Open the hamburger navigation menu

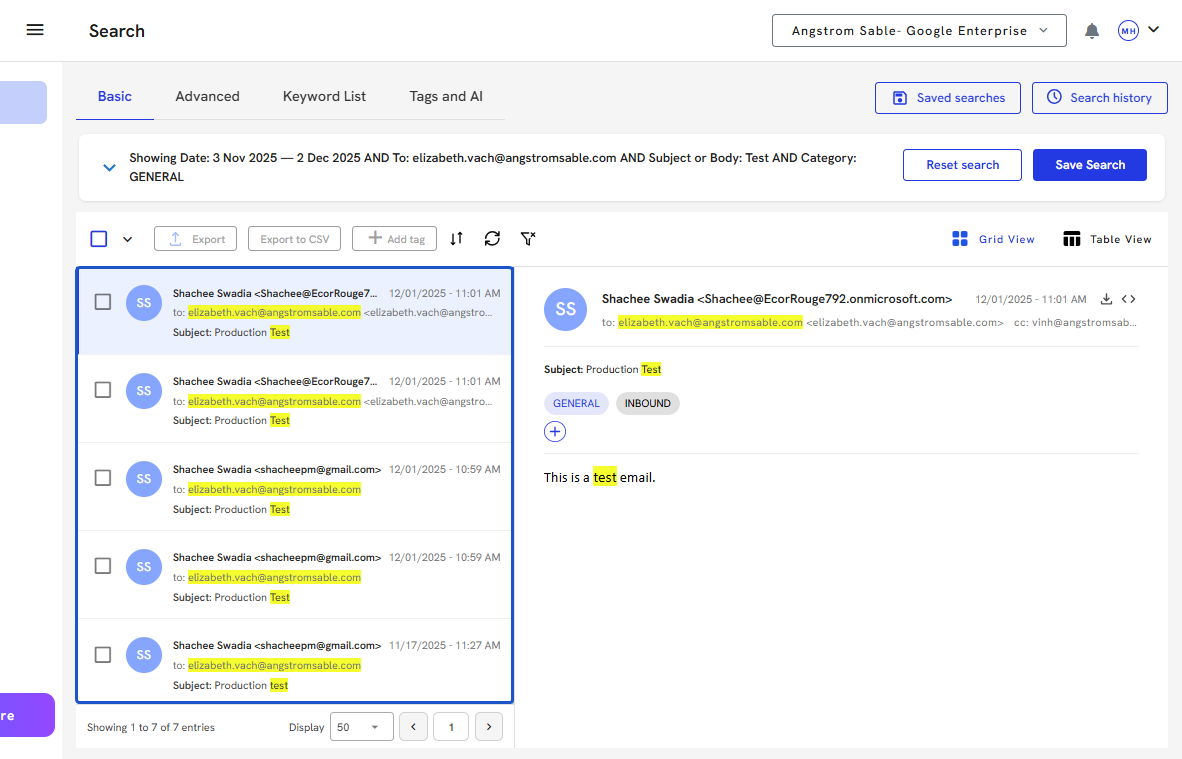35,30
